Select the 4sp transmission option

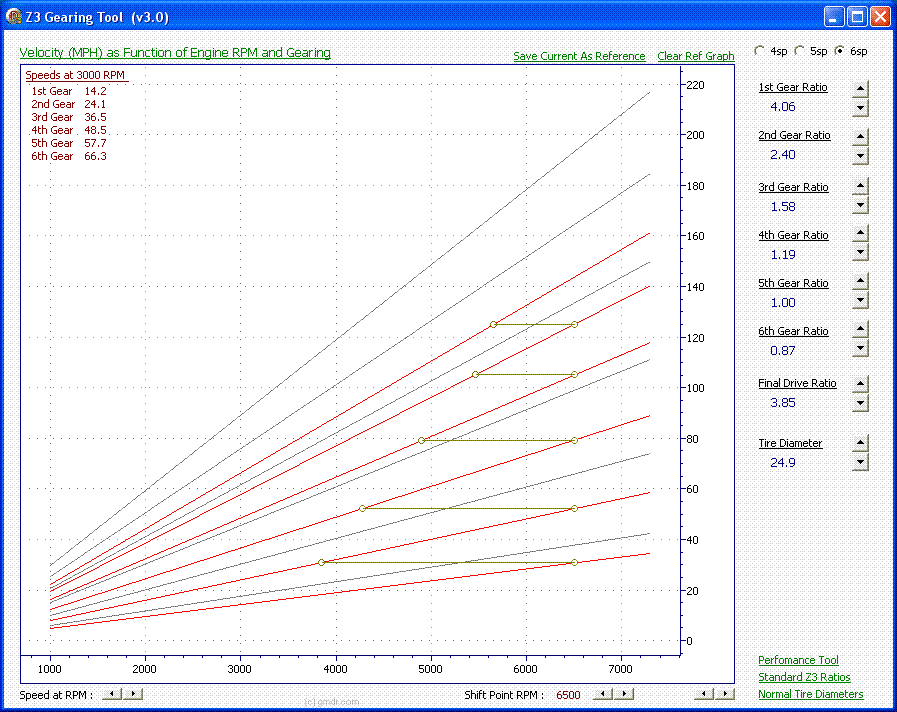[761, 50]
